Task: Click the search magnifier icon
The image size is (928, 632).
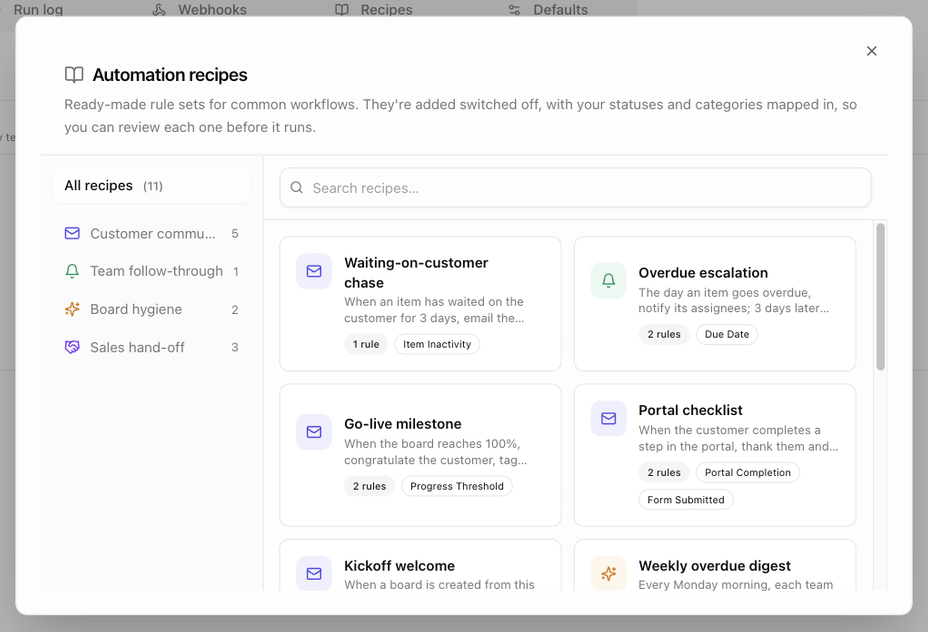Action: [297, 188]
